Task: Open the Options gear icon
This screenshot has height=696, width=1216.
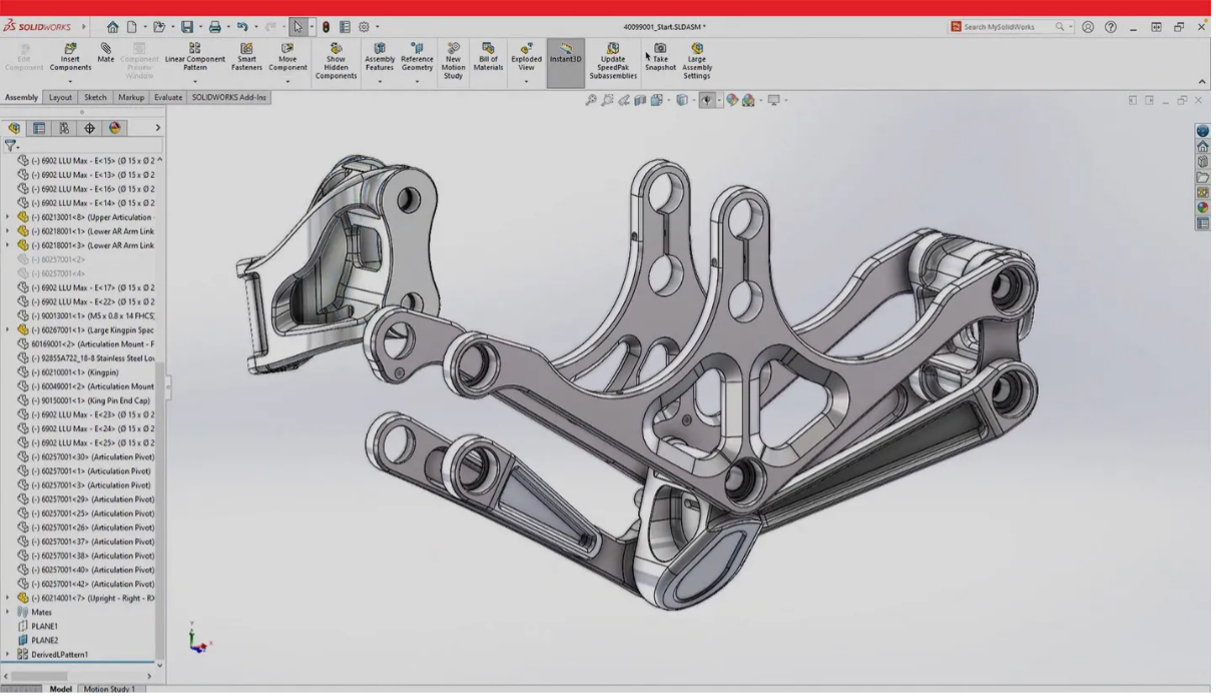Action: [364, 27]
